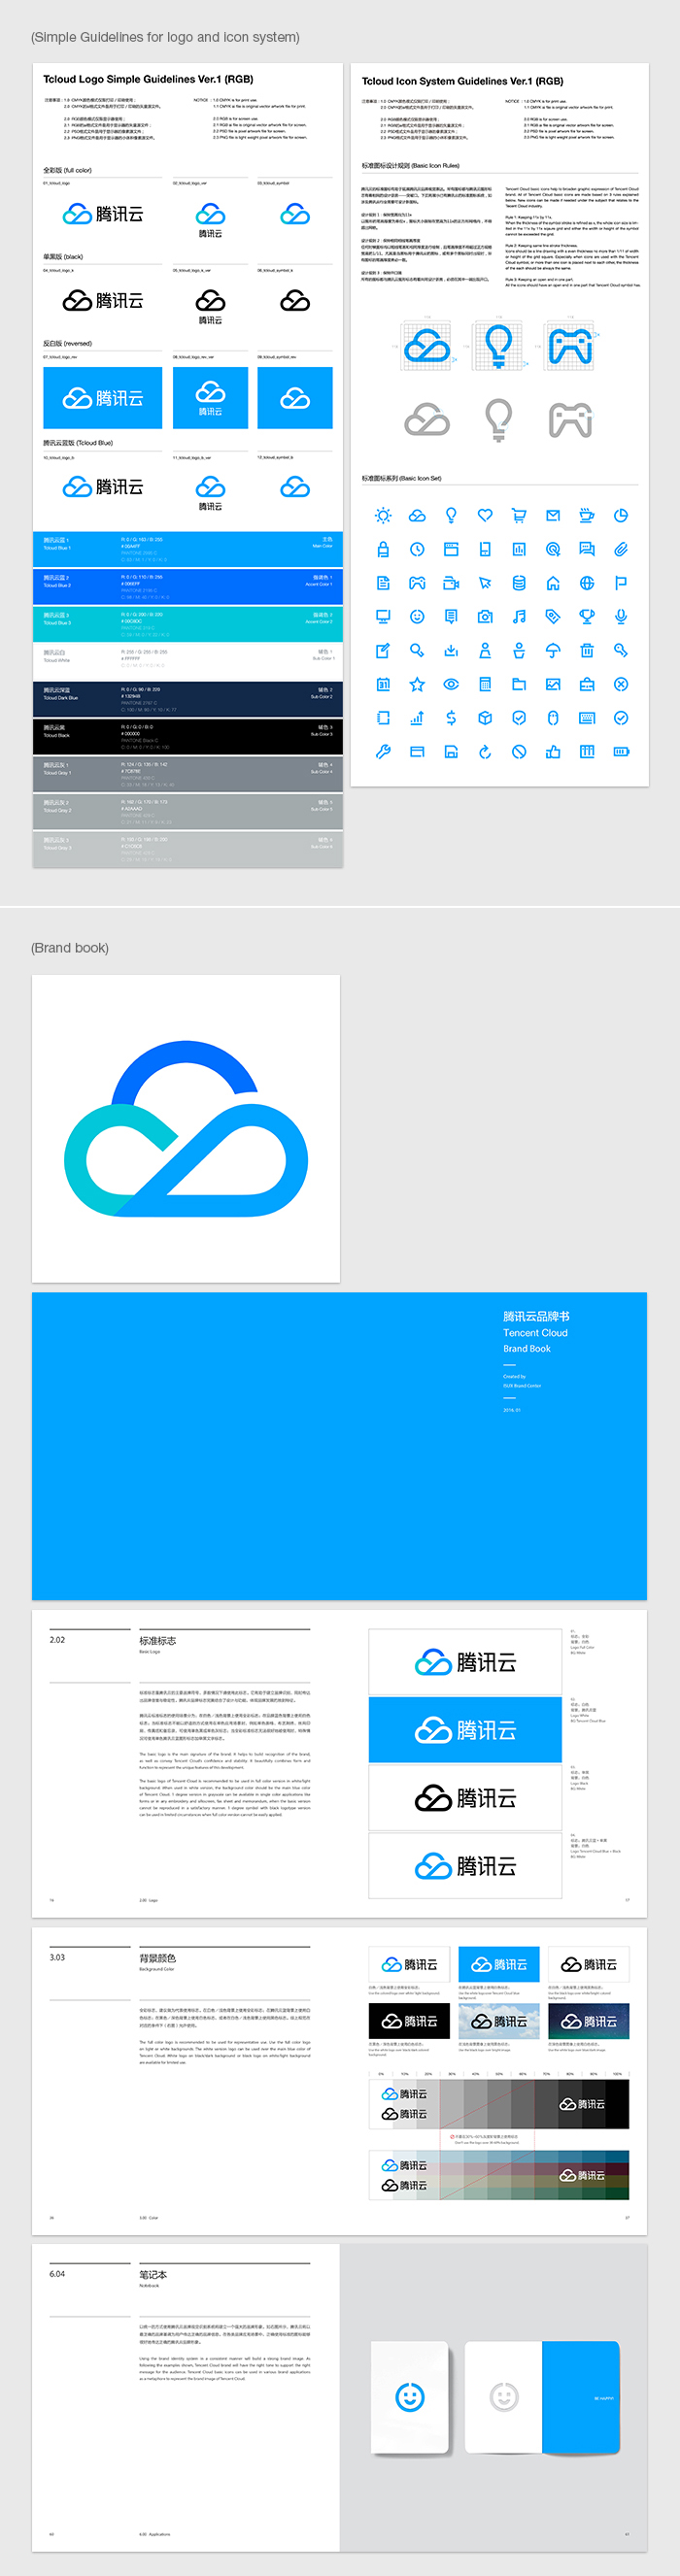
Task: Select the umbrella icon
Action: tap(553, 651)
